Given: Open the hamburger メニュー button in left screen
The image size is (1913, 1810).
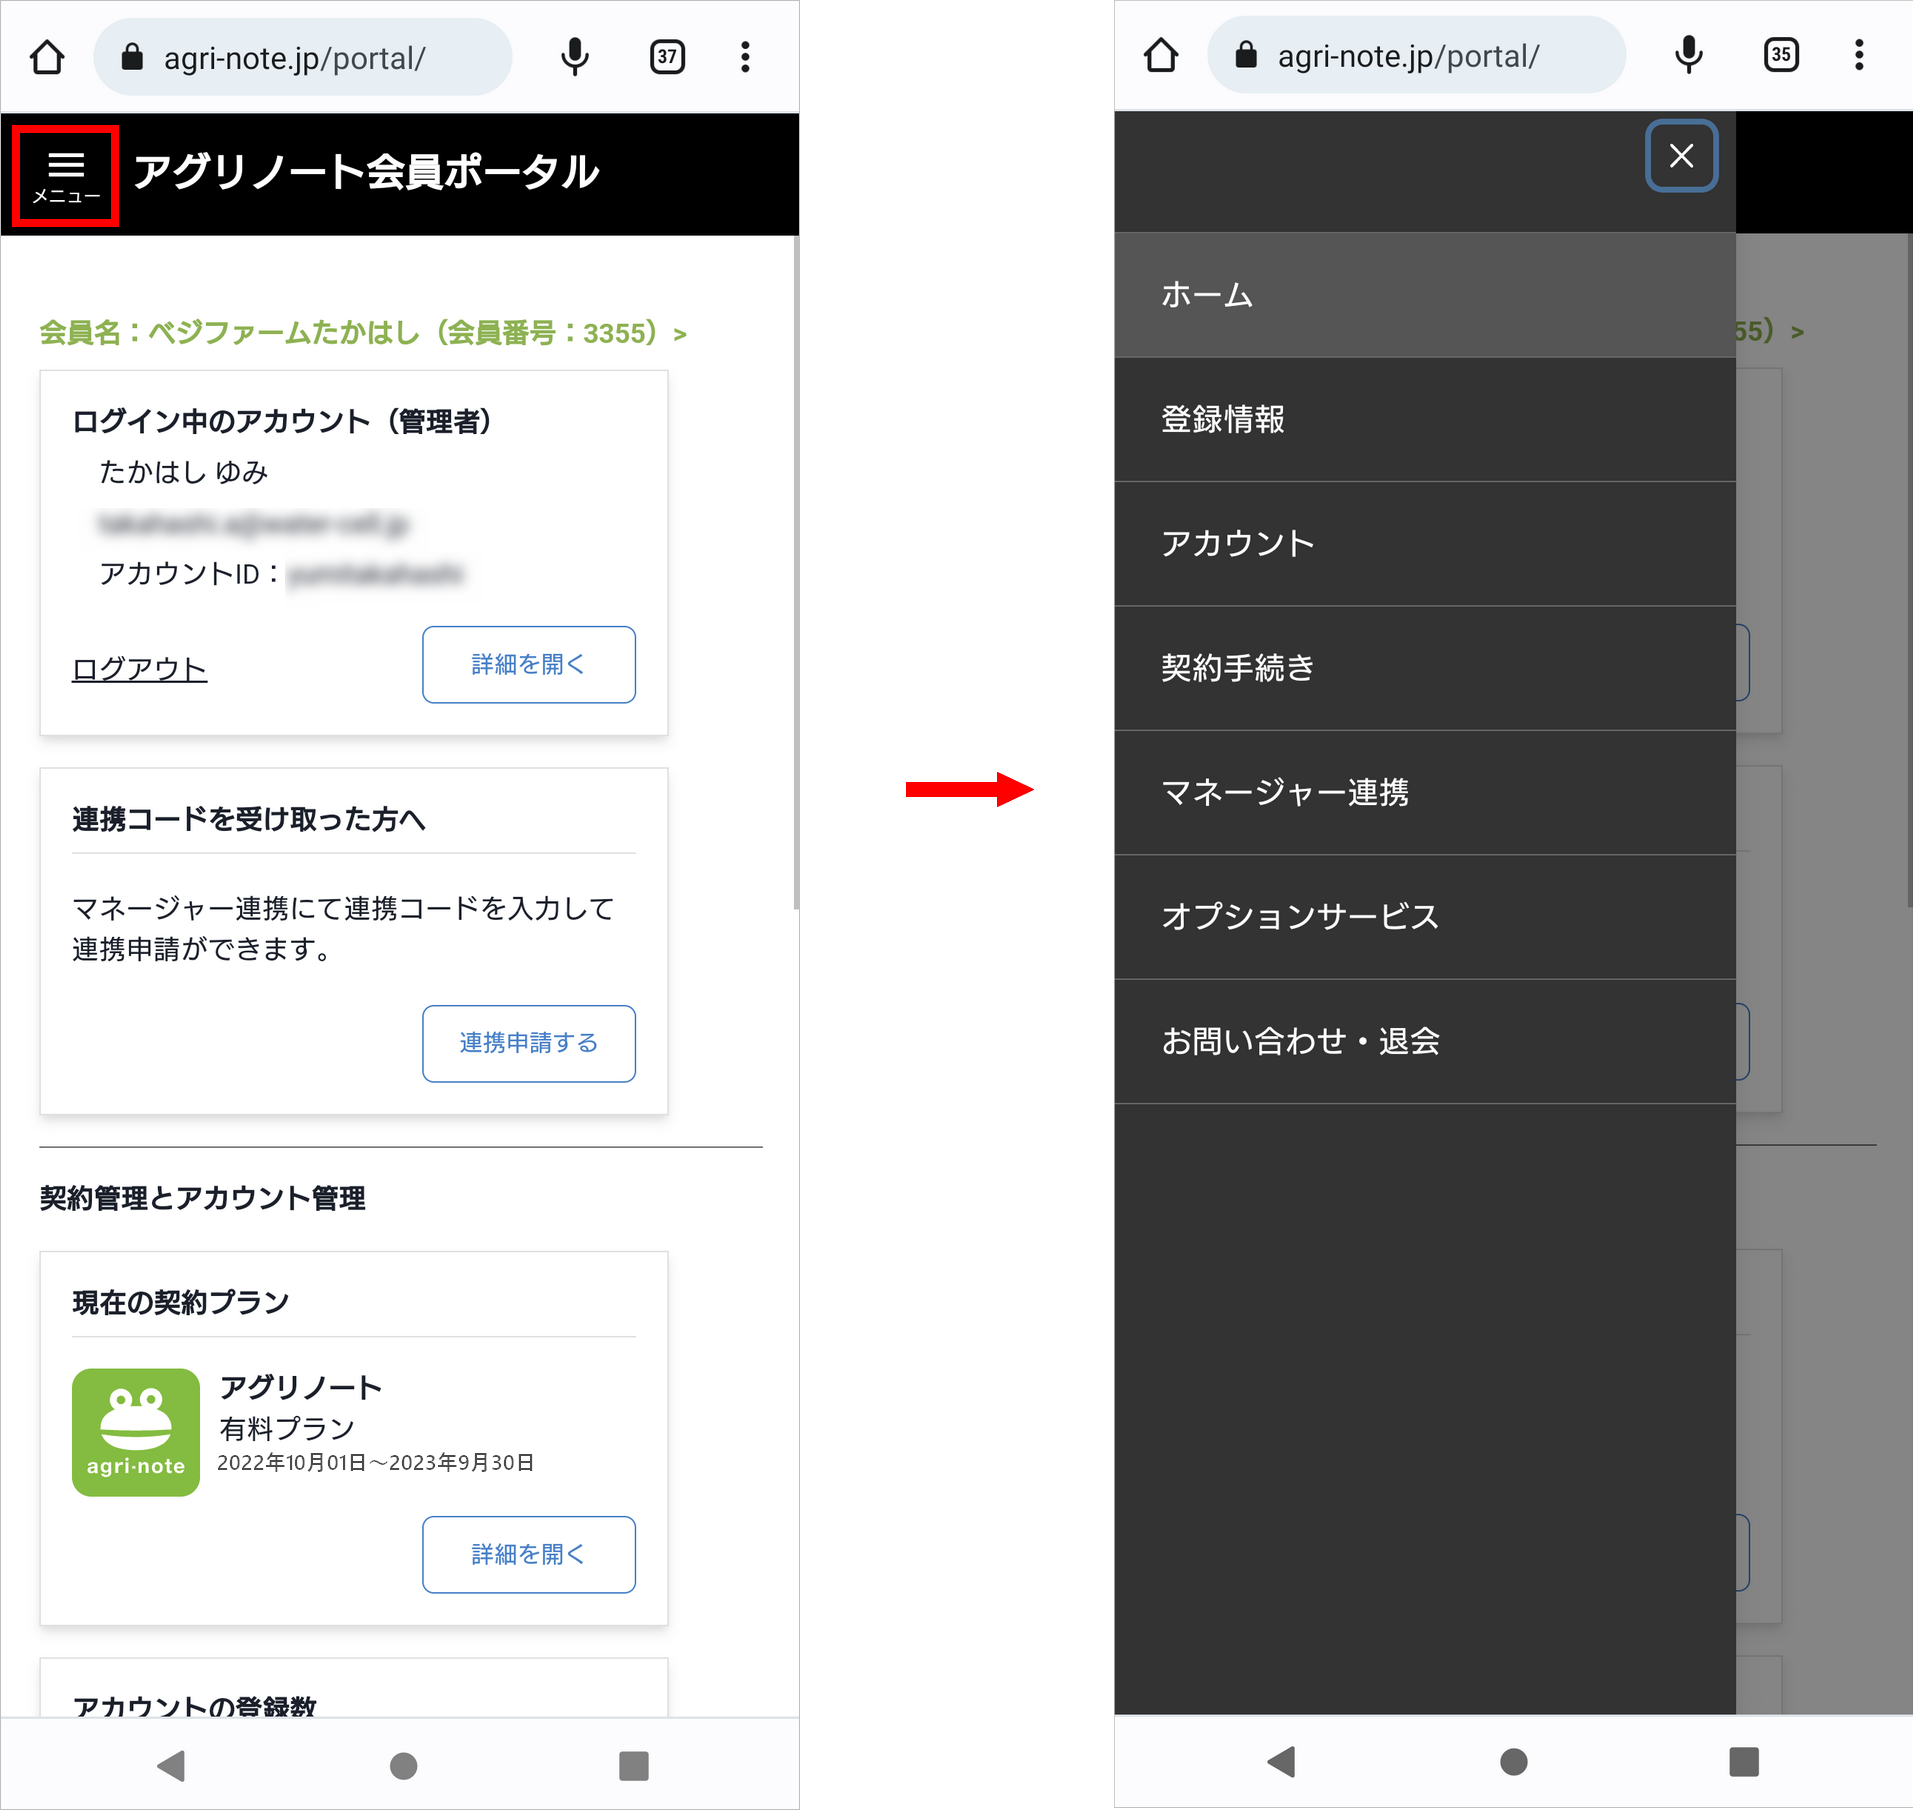Looking at the screenshot, I should coord(66,176).
